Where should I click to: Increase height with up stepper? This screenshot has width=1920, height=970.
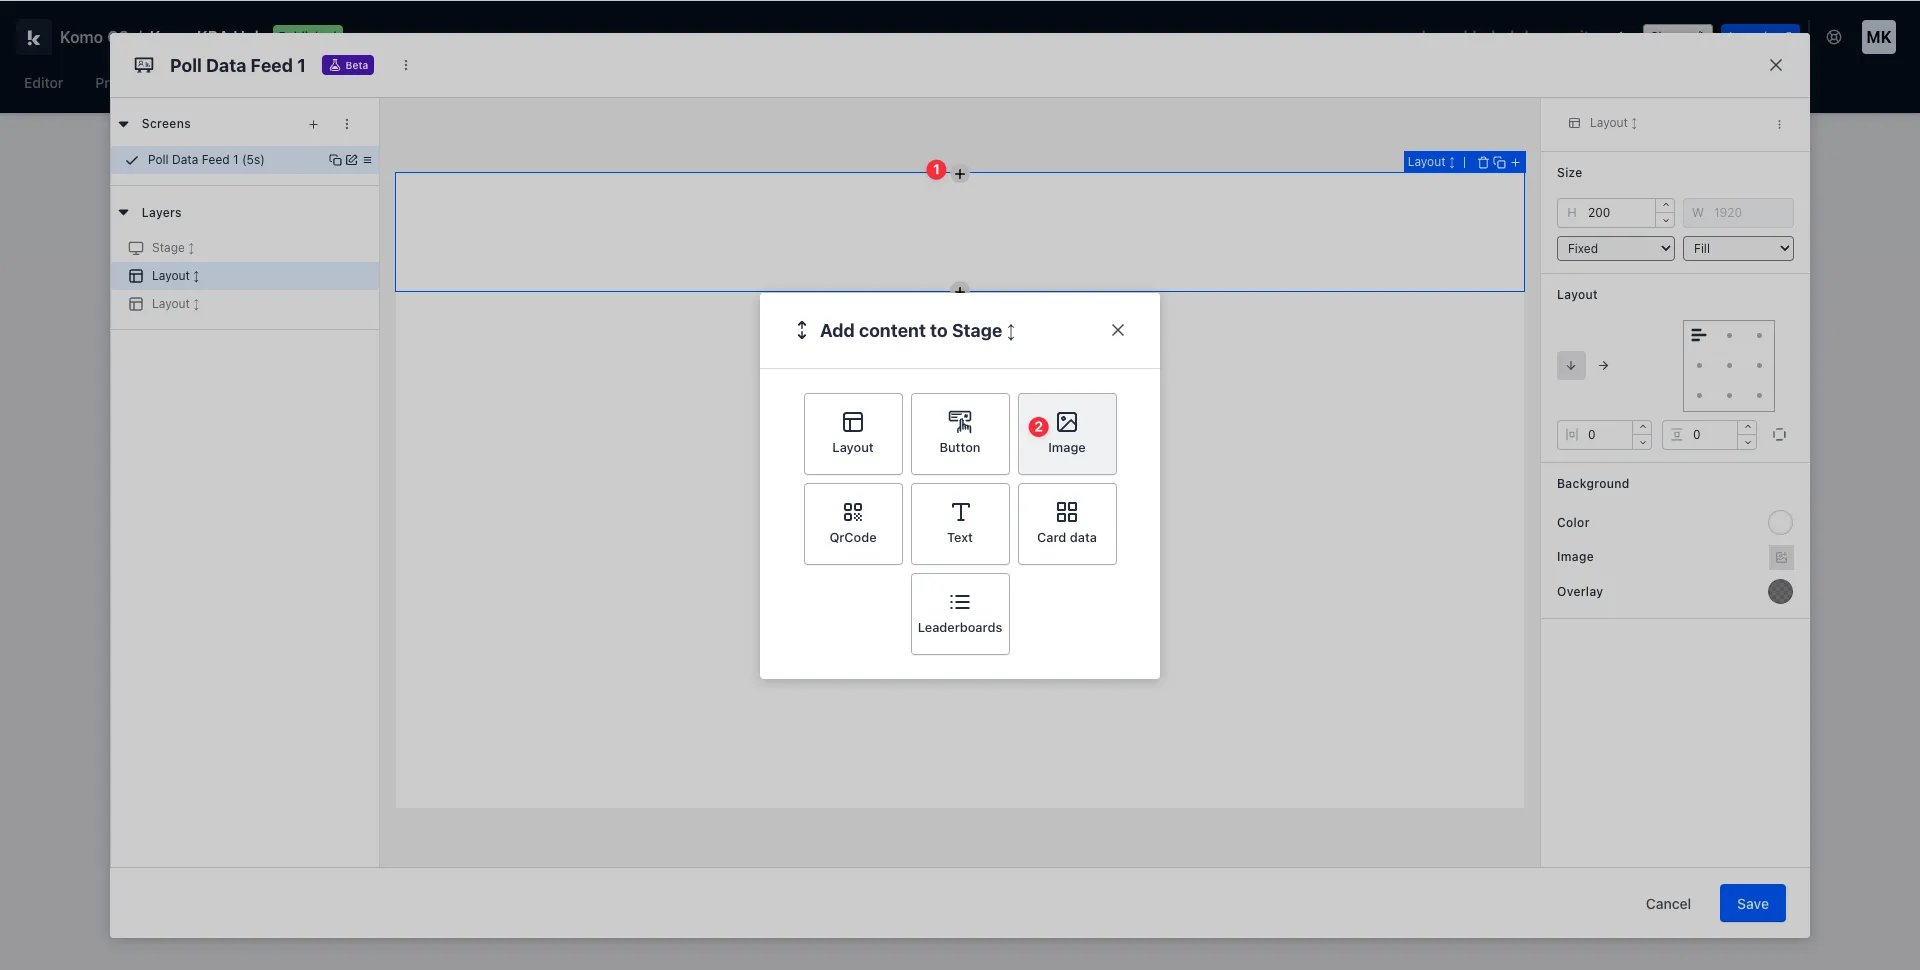(1665, 205)
